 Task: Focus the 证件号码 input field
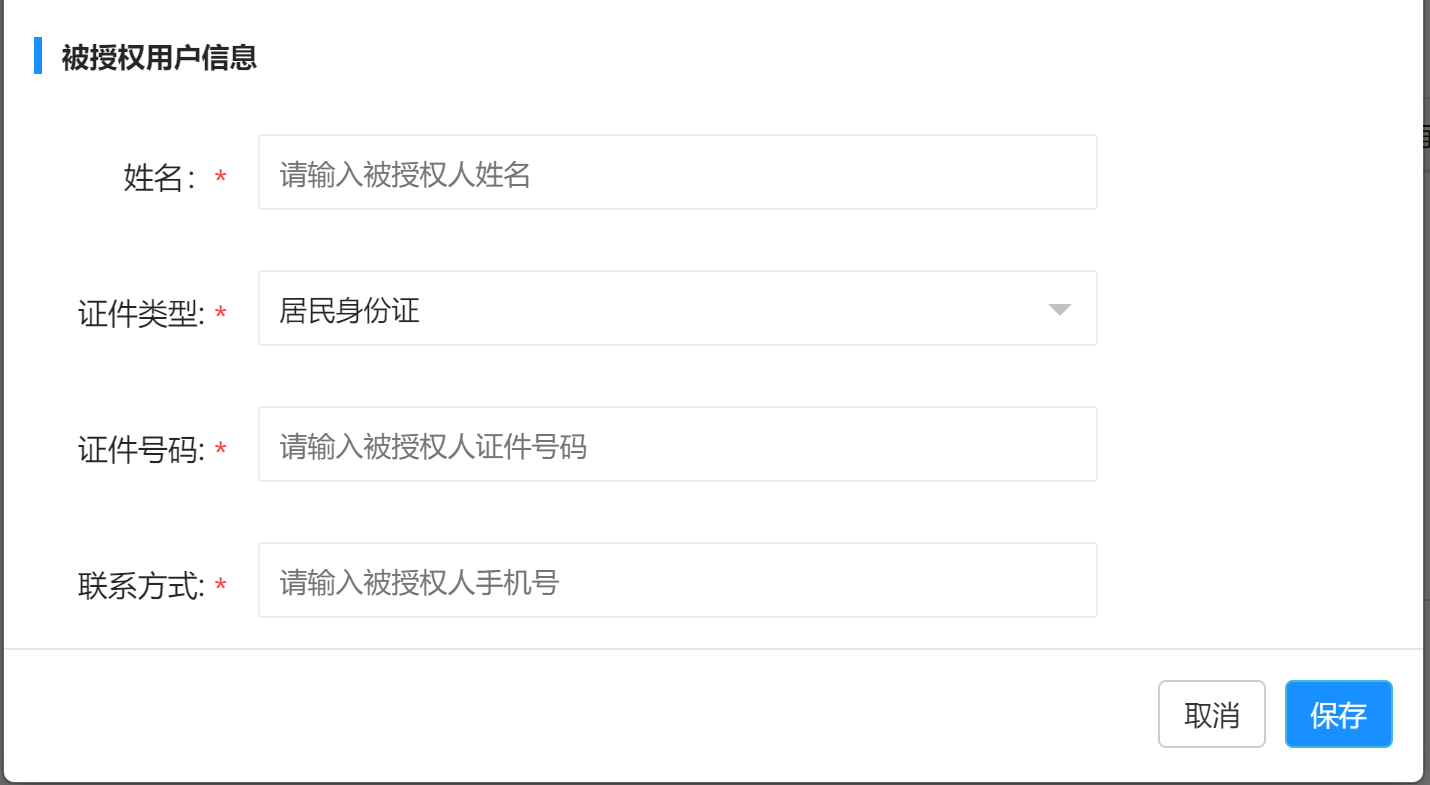(x=677, y=445)
